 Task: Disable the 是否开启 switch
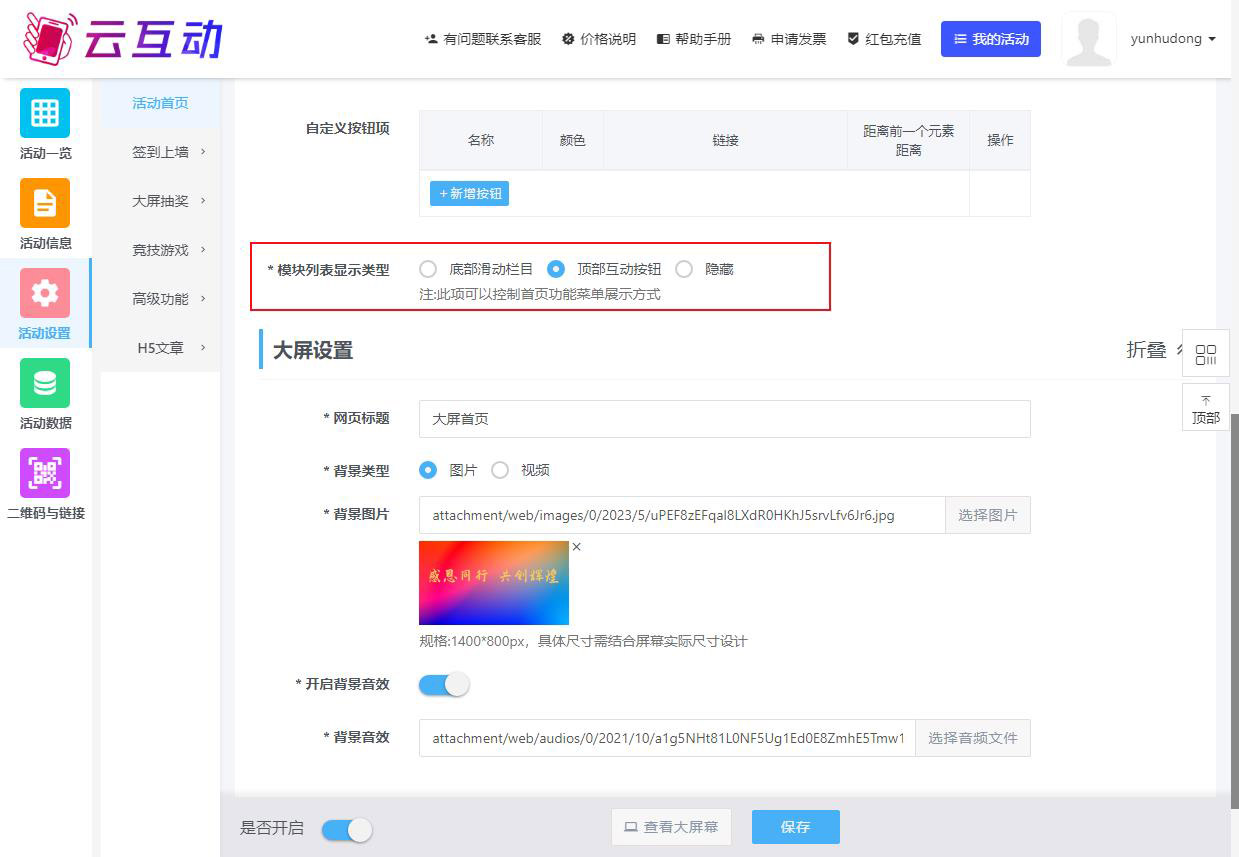point(347,829)
